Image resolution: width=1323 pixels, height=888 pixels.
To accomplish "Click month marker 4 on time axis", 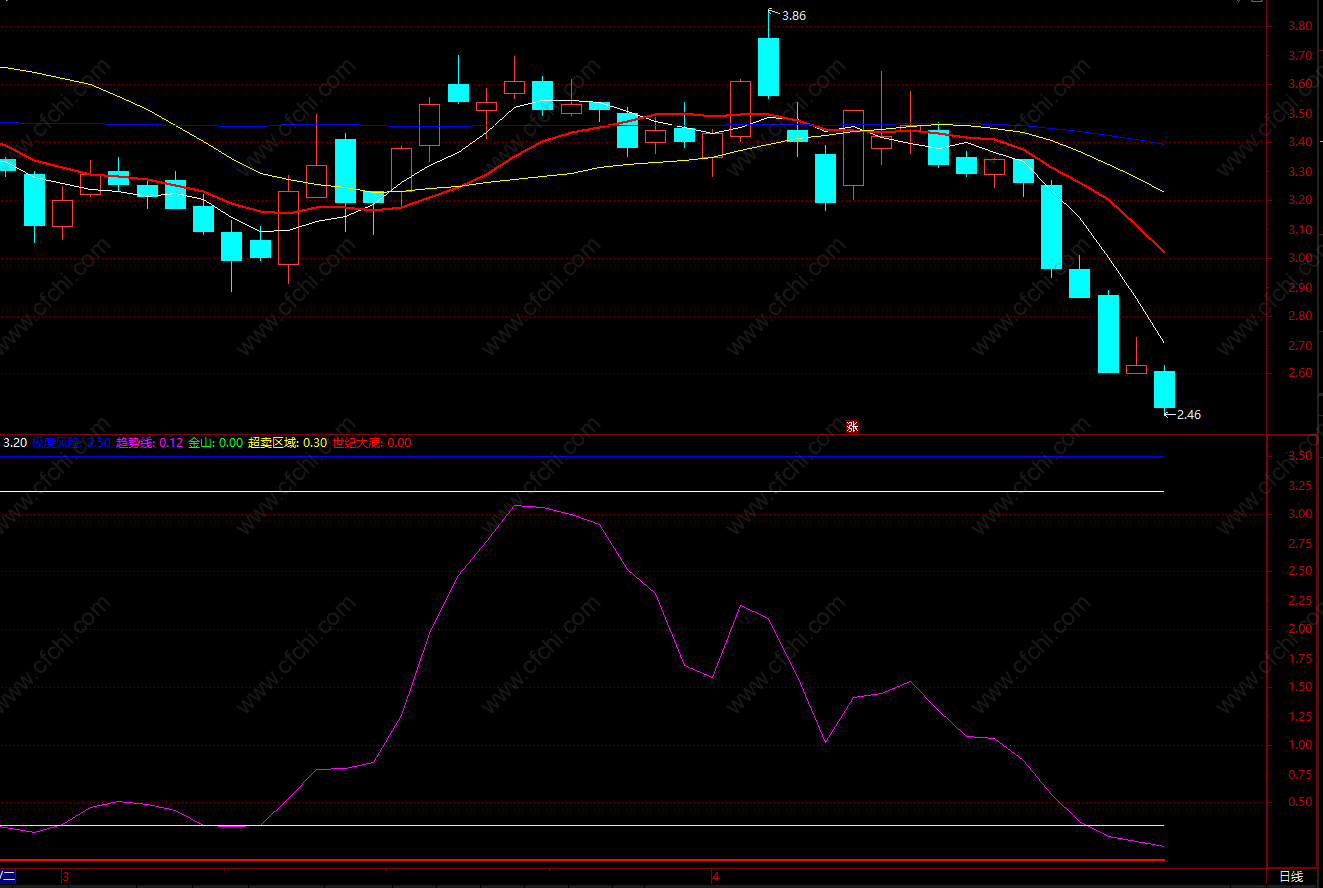I will (715, 877).
